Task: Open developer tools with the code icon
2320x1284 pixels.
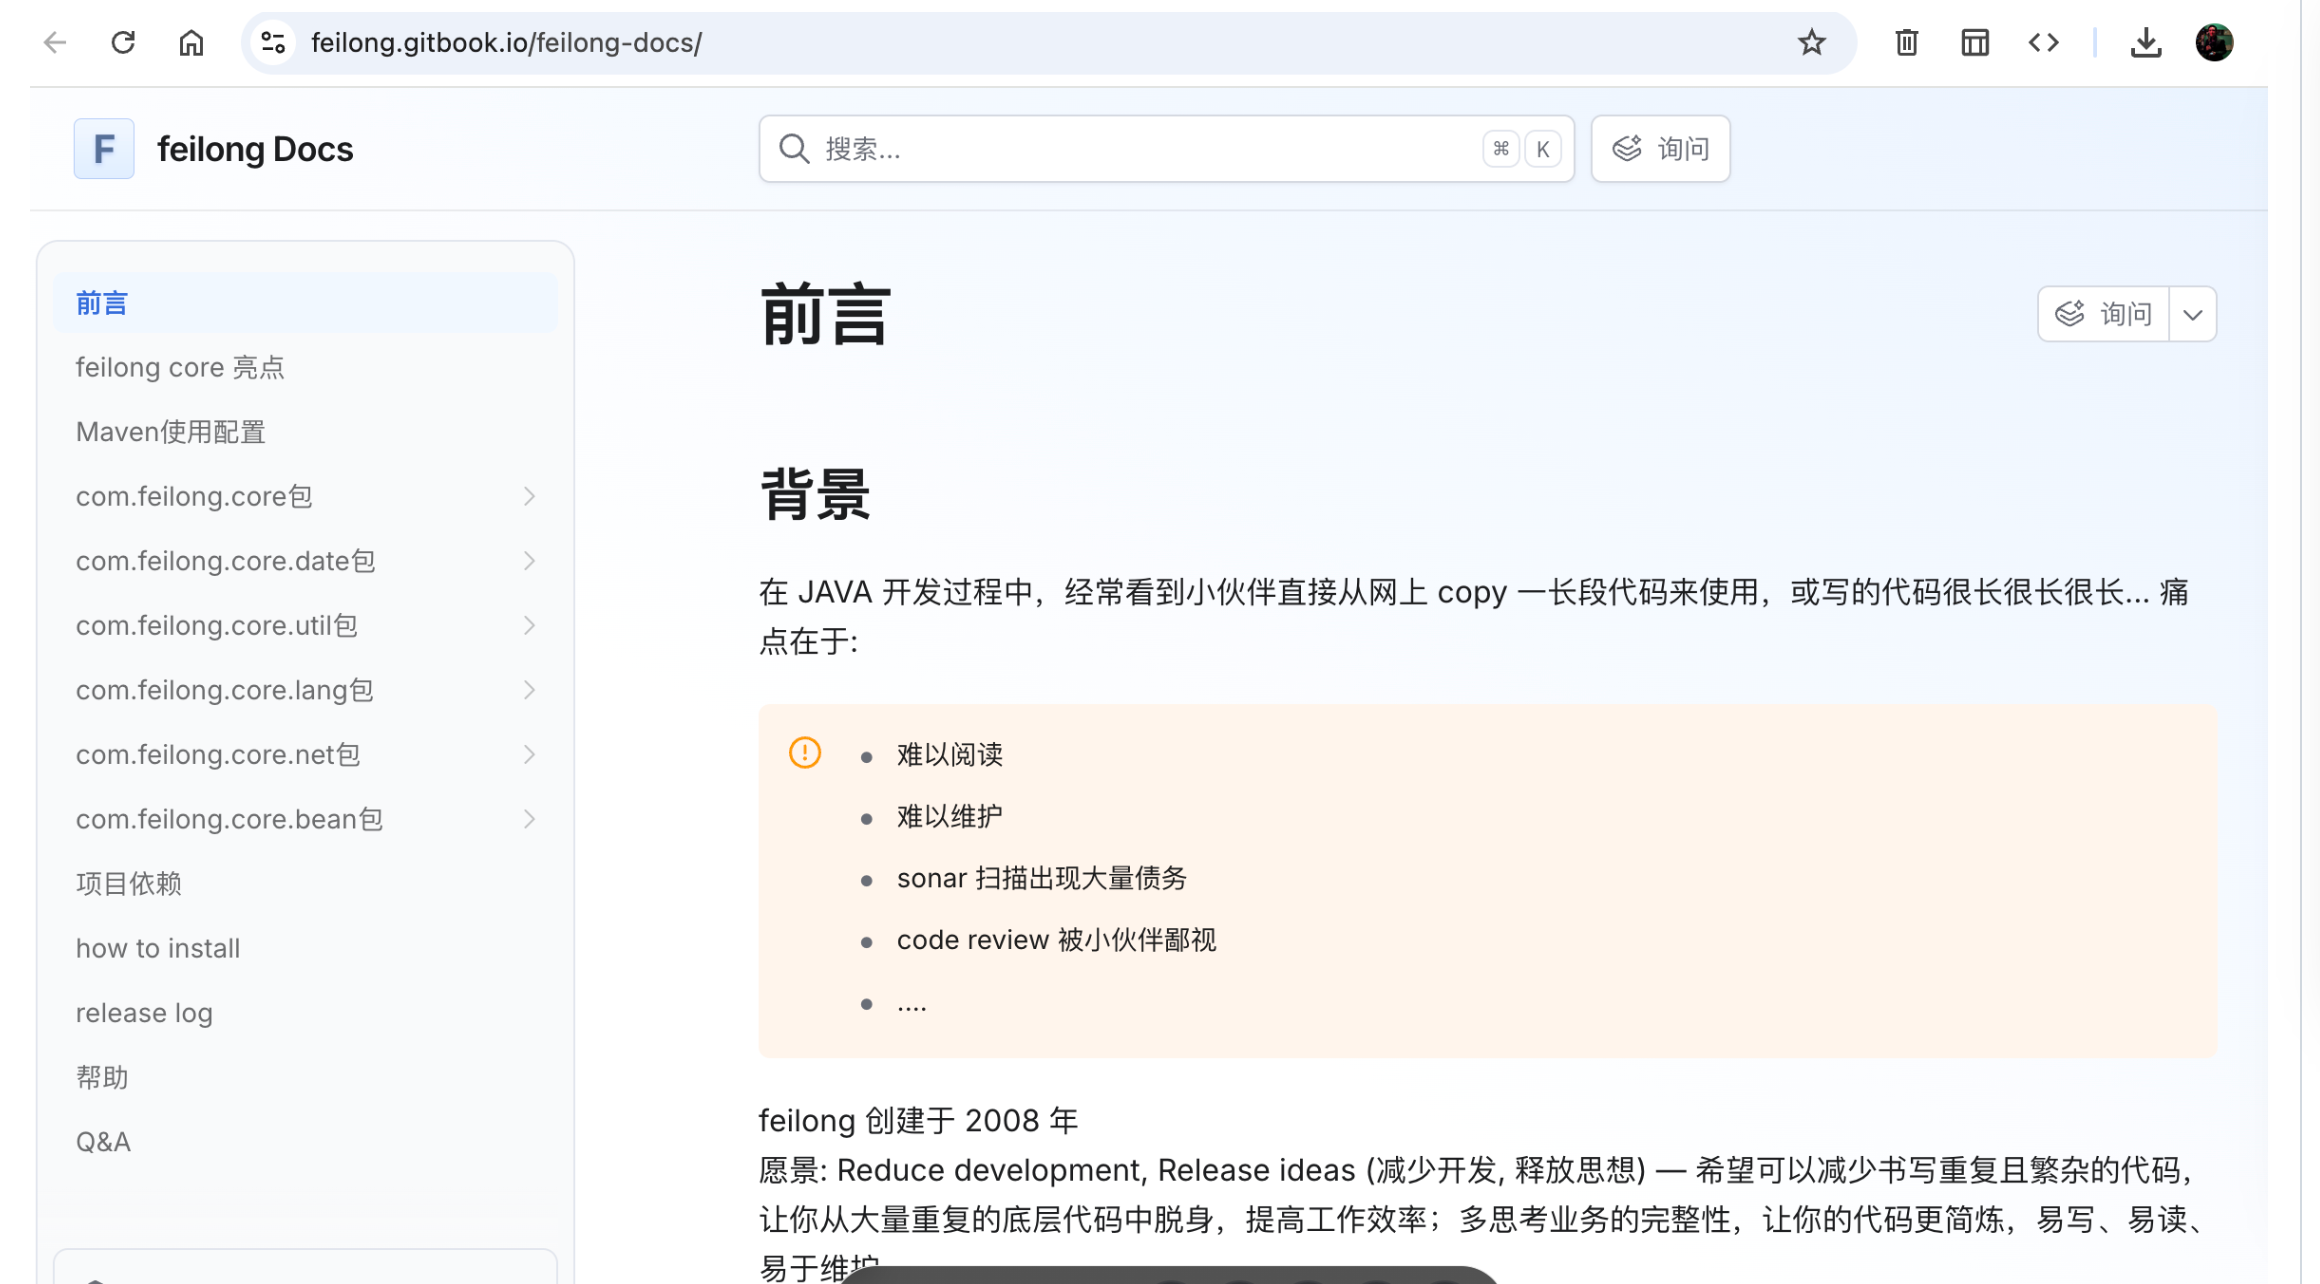Action: [x=2043, y=42]
